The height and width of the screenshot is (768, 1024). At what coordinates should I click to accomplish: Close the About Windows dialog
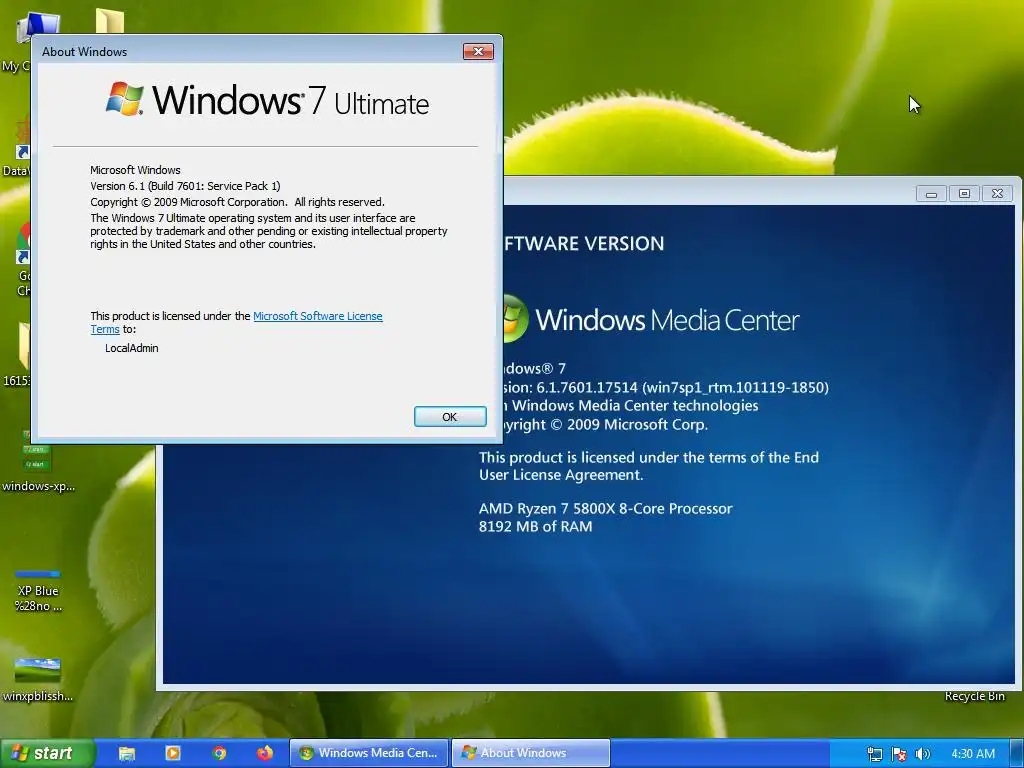[x=478, y=52]
